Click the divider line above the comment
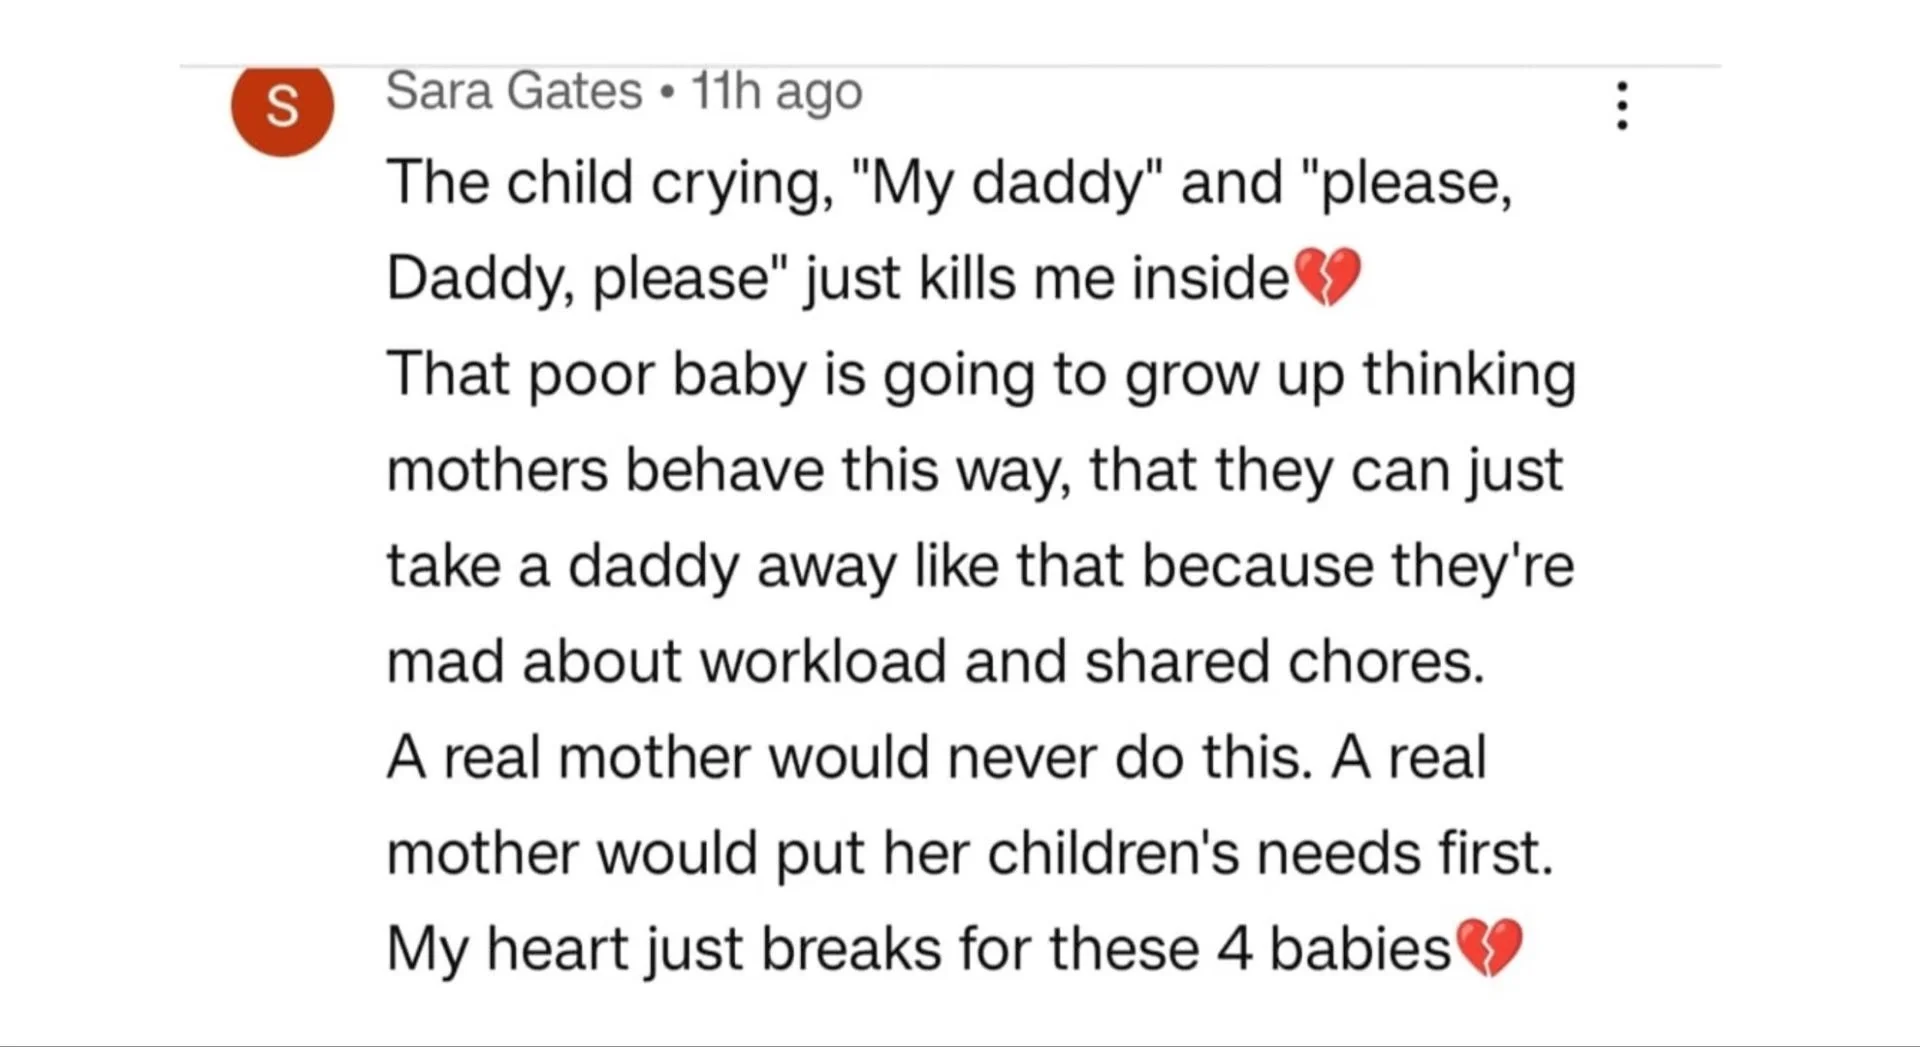The width and height of the screenshot is (1920, 1047). click(x=950, y=66)
